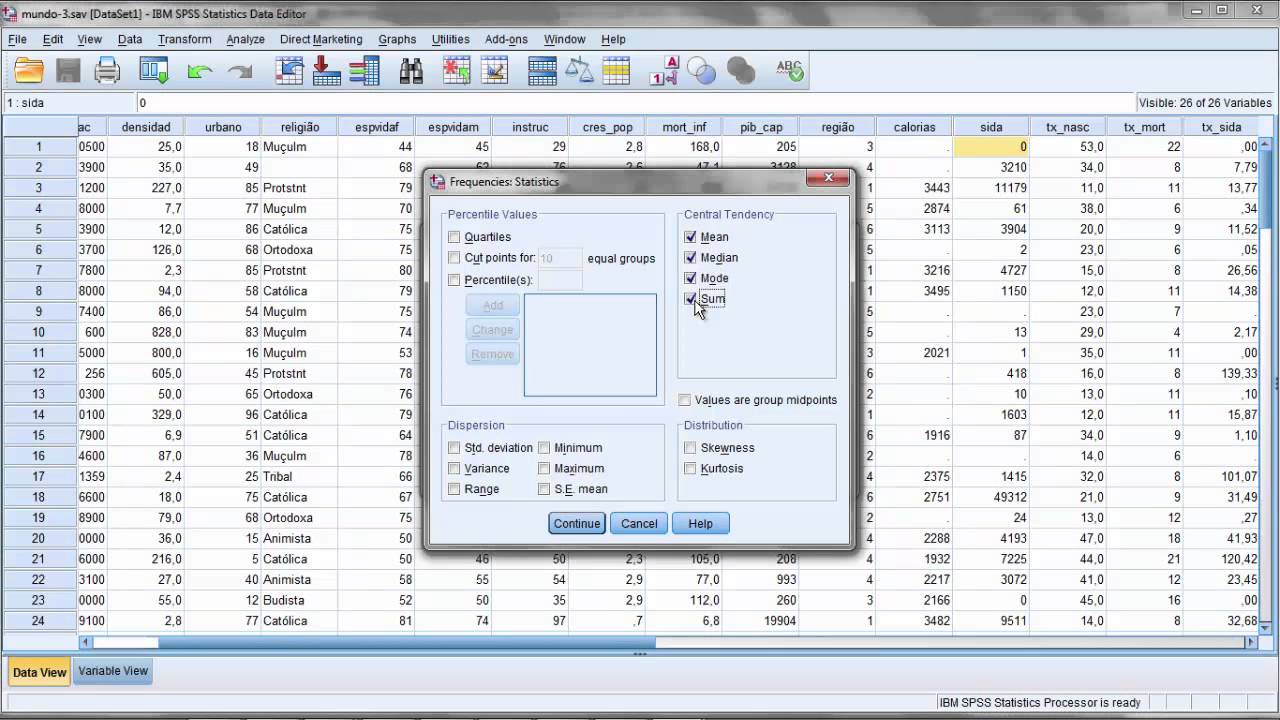1280x720 pixels.
Task: Select the religião column header
Action: click(299, 127)
